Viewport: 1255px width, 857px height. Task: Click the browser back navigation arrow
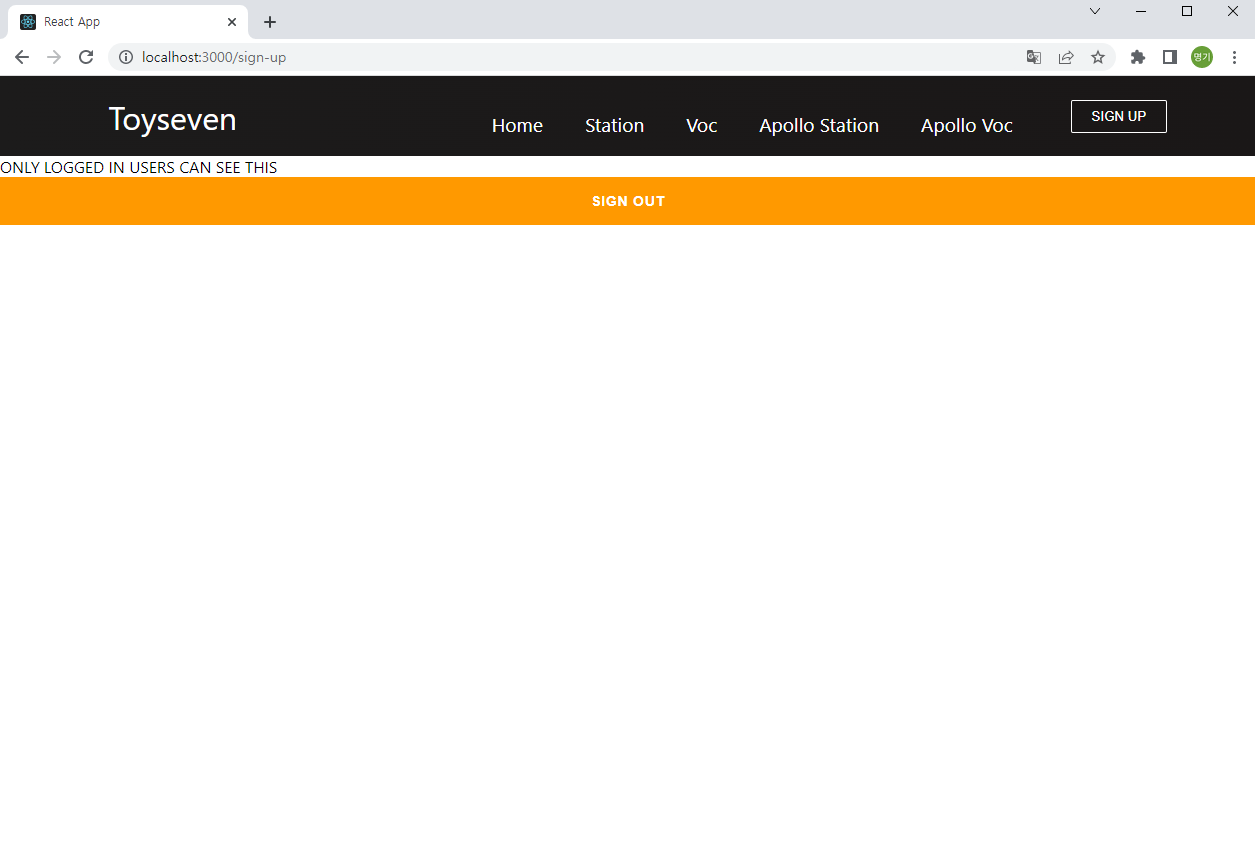pyautogui.click(x=22, y=57)
